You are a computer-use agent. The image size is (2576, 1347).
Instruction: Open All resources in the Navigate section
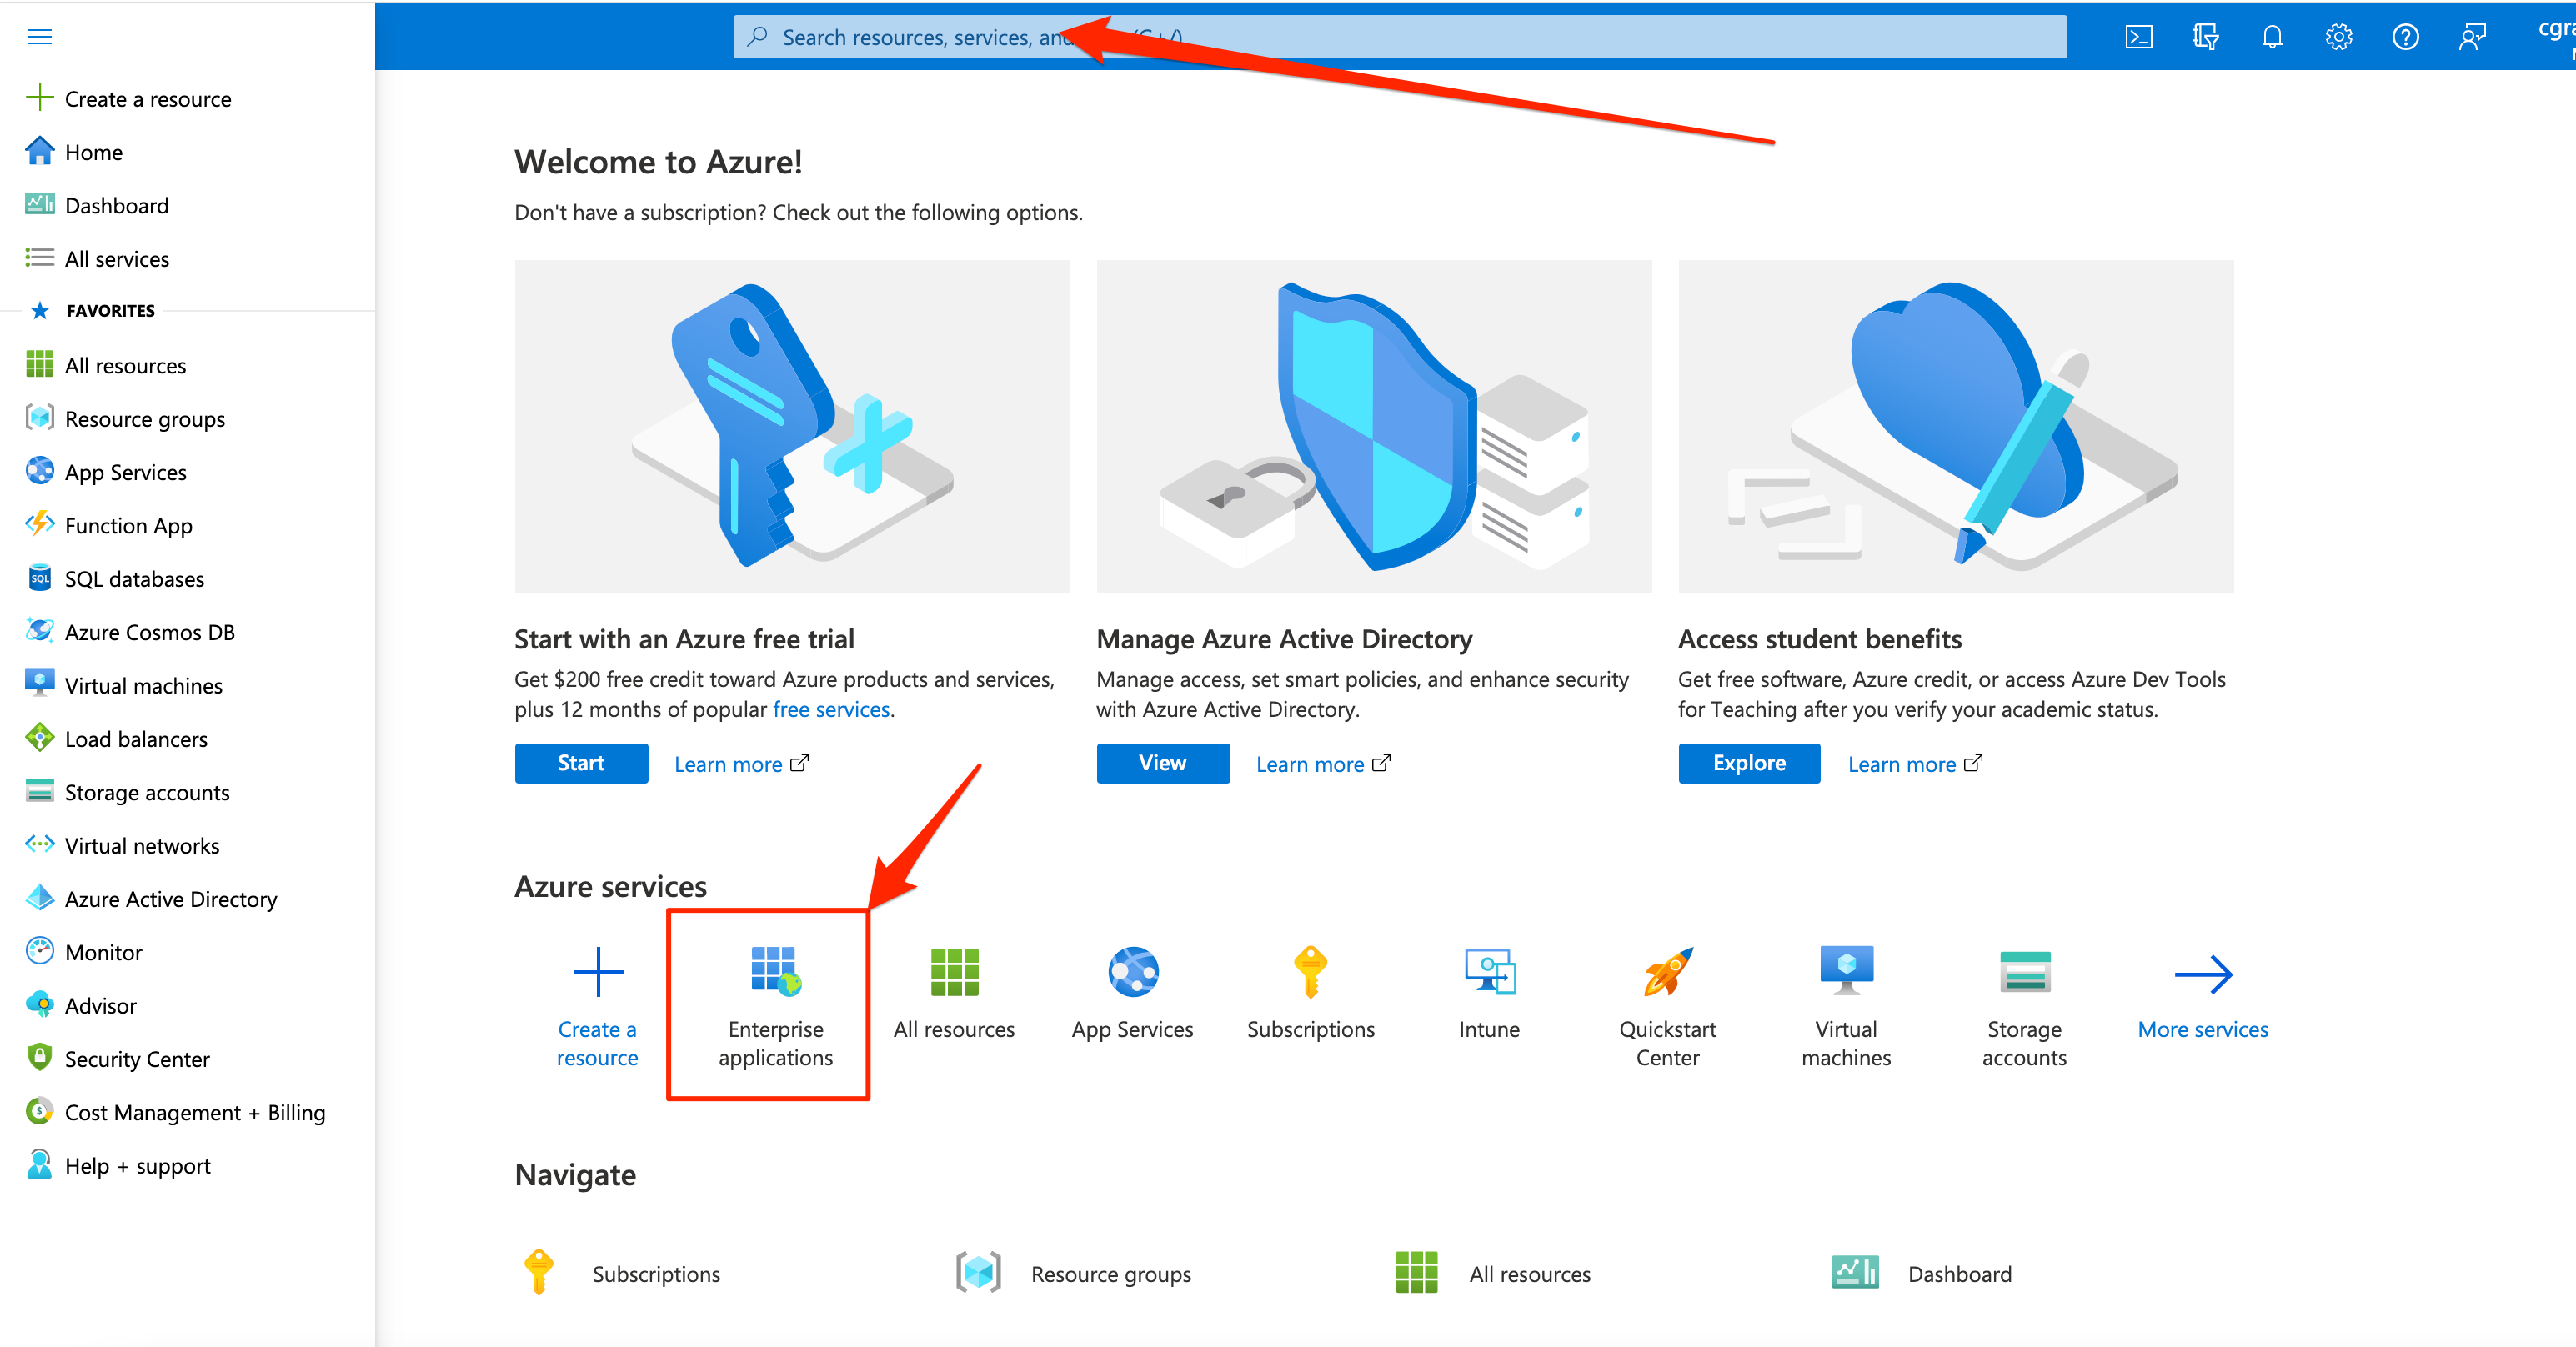1493,1273
